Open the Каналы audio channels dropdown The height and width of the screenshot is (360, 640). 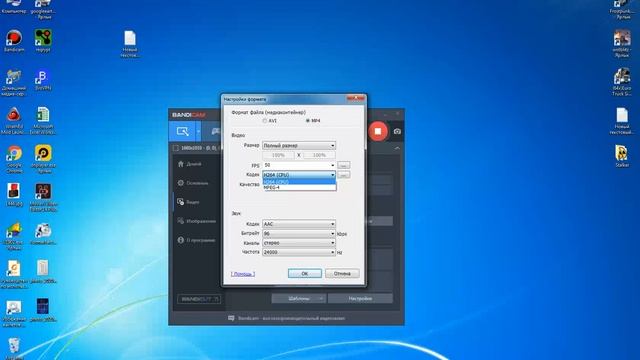pos(299,243)
